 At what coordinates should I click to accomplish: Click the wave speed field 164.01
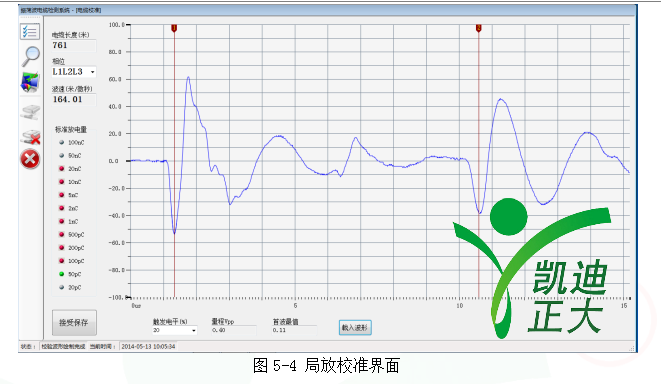point(74,99)
